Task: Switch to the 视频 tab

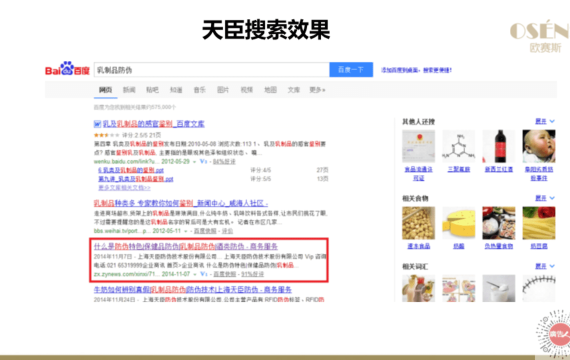Action: pos(246,90)
